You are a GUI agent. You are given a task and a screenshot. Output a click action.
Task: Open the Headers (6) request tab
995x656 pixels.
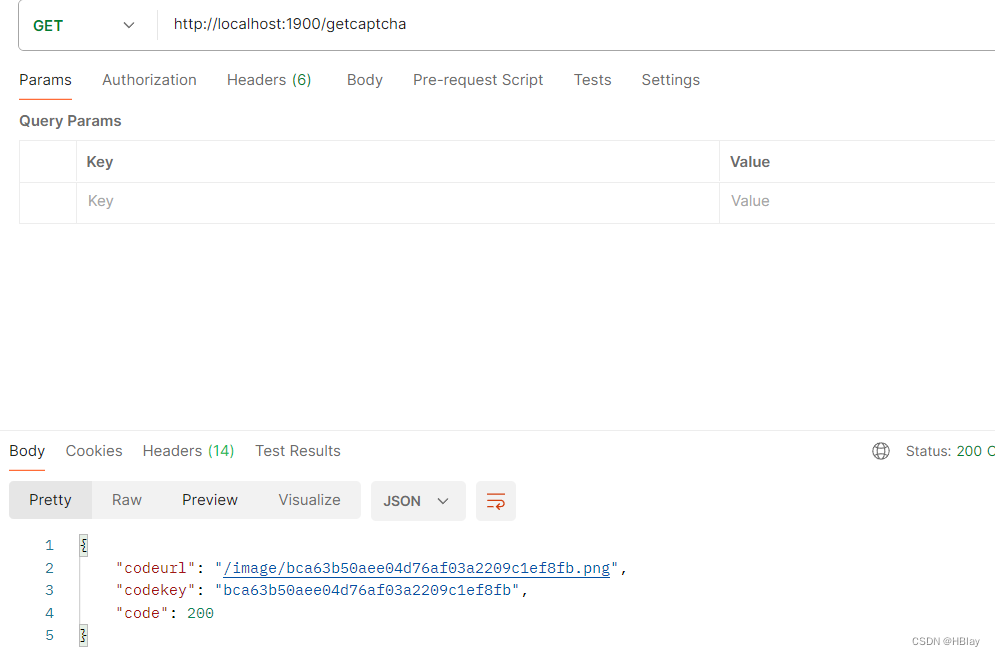pyautogui.click(x=268, y=80)
